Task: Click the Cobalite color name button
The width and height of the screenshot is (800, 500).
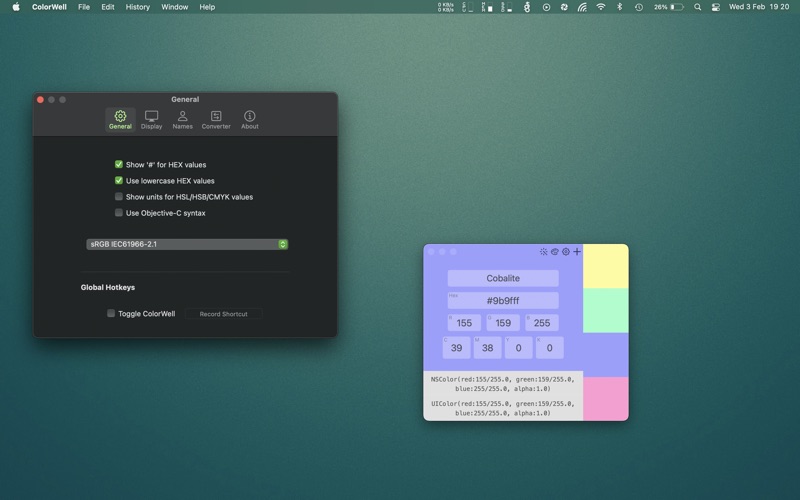Action: click(503, 278)
